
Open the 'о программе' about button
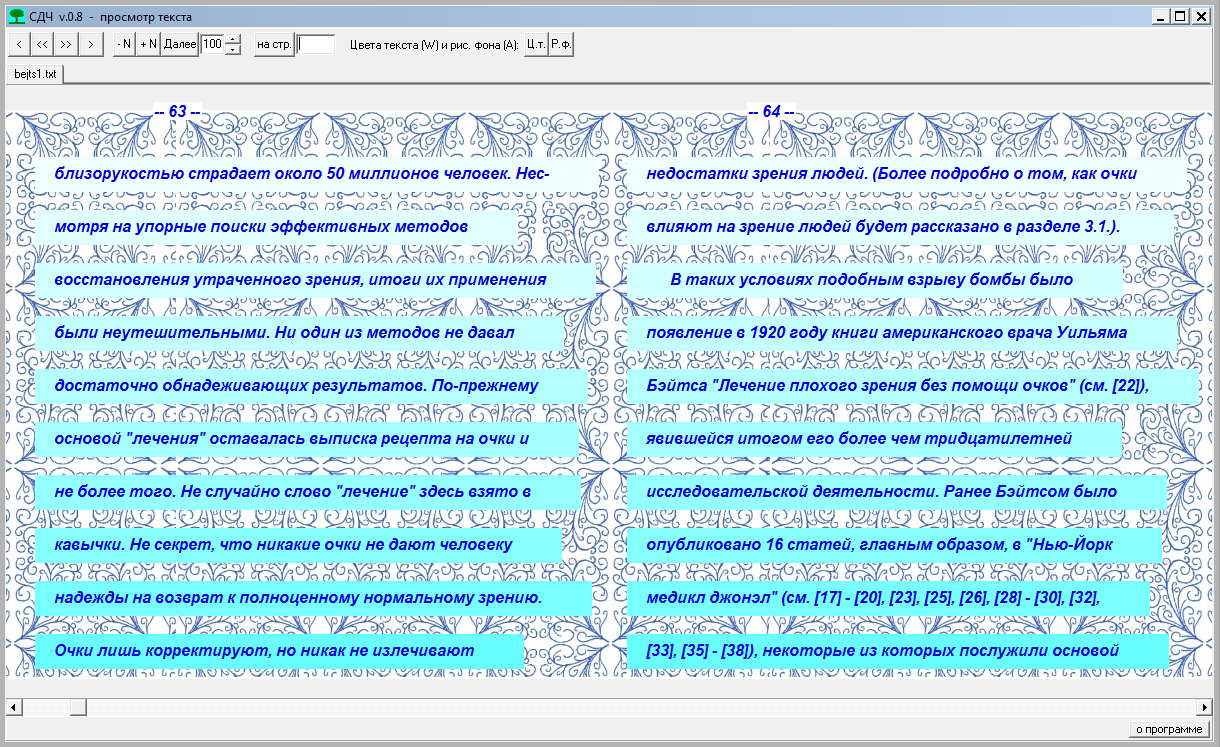[1169, 729]
